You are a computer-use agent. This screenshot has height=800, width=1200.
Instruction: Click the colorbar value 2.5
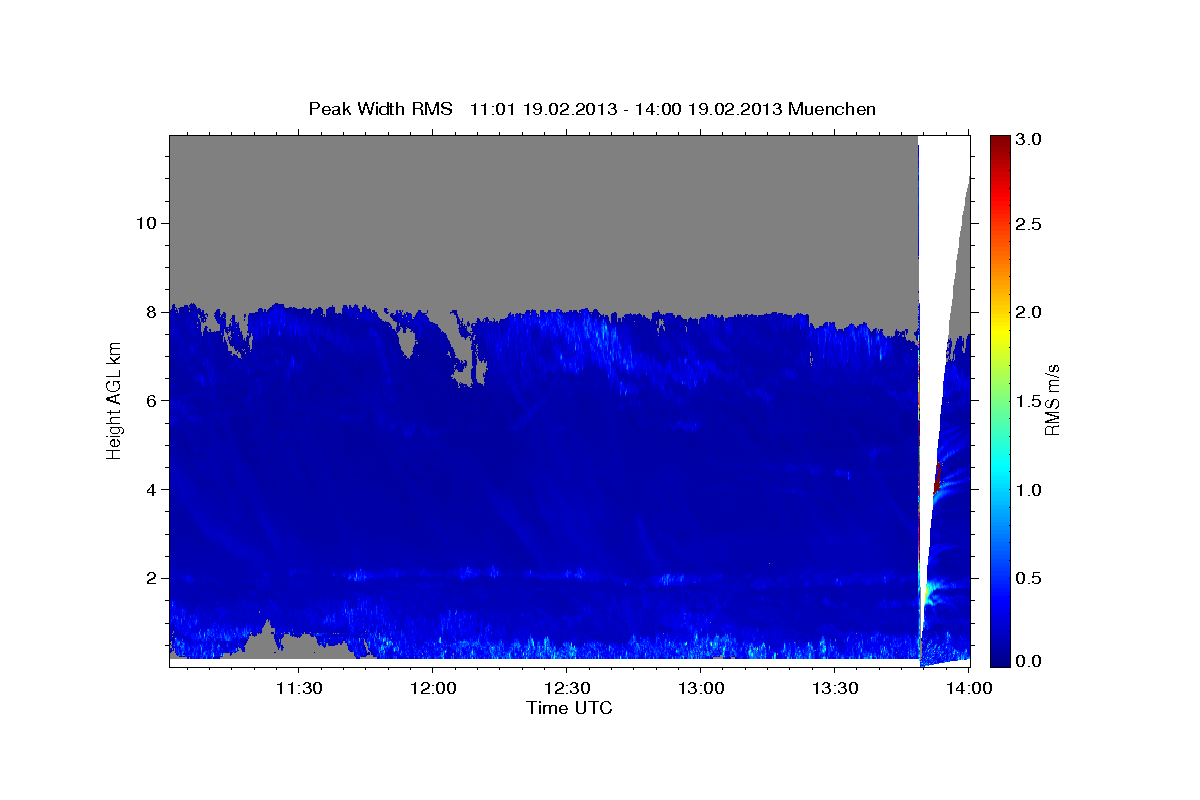coord(1030,224)
